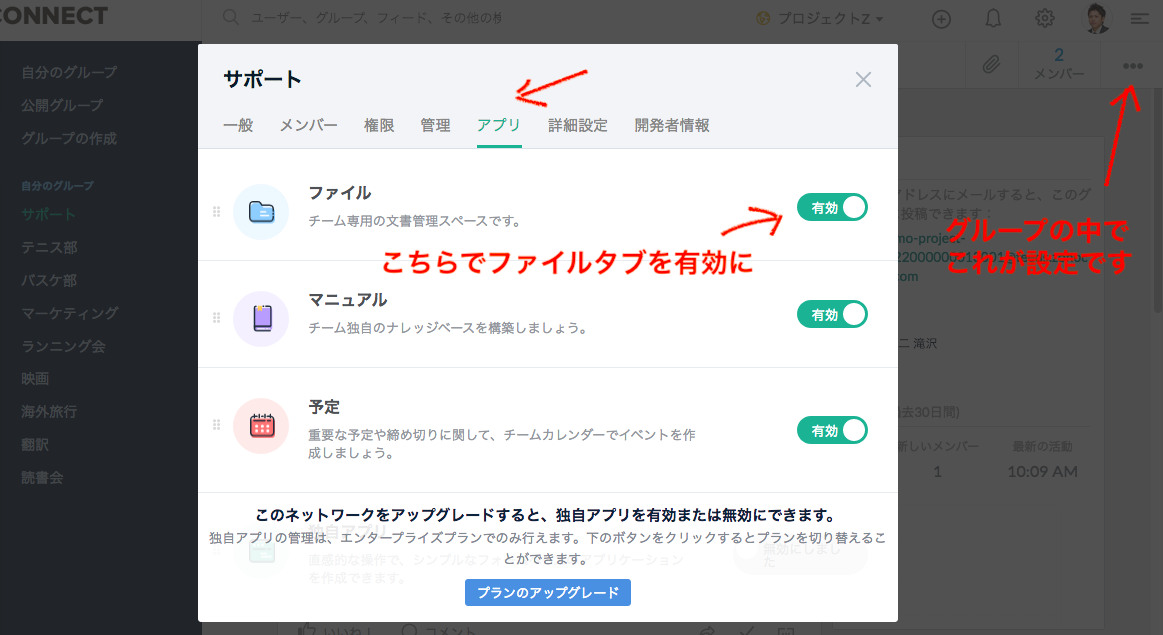Switch to the 詳細設定 tab
The image size is (1163, 635).
click(x=578, y=125)
